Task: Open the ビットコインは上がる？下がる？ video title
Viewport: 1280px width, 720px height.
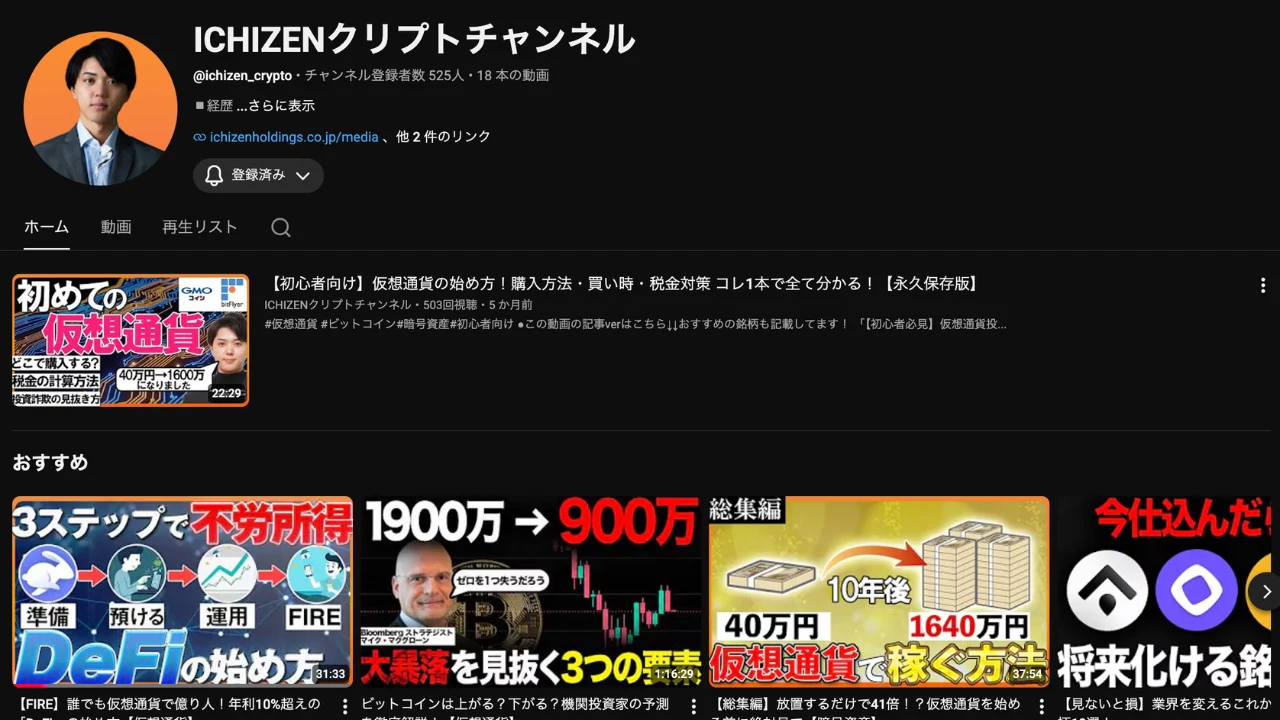Action: 516,710
